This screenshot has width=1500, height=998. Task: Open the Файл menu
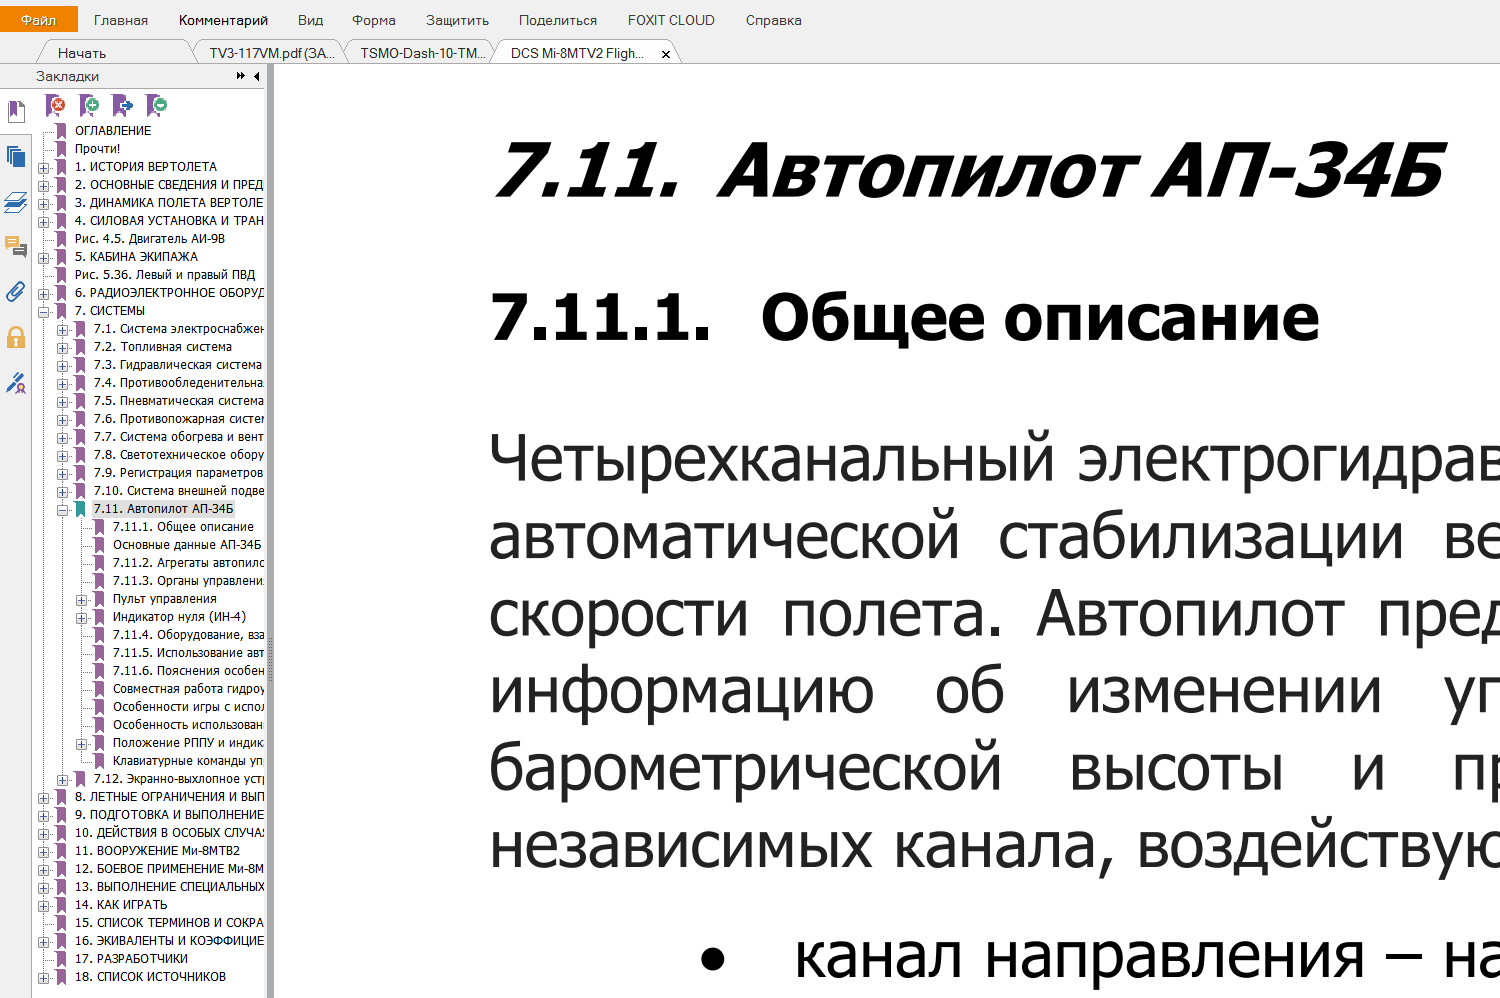click(39, 20)
